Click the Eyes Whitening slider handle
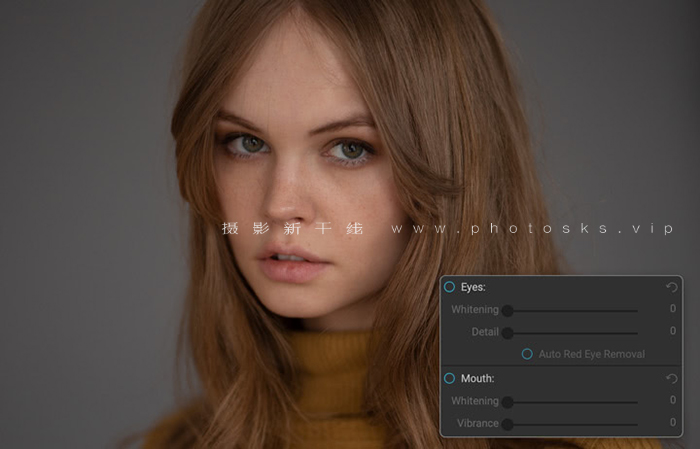700x449 pixels. pyautogui.click(x=508, y=311)
